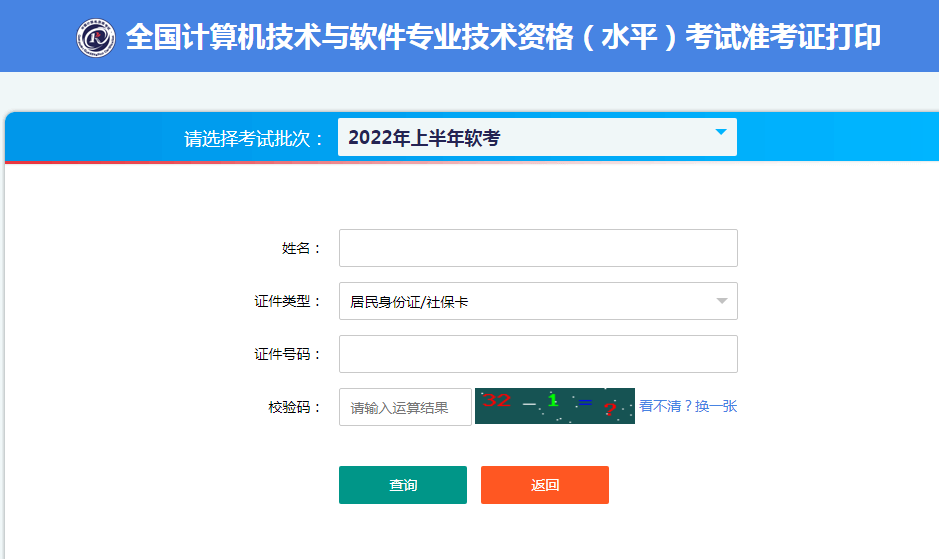This screenshot has height=559, width=939.
Task: Click the blue arrow of exam batch selector
Action: pos(721,132)
